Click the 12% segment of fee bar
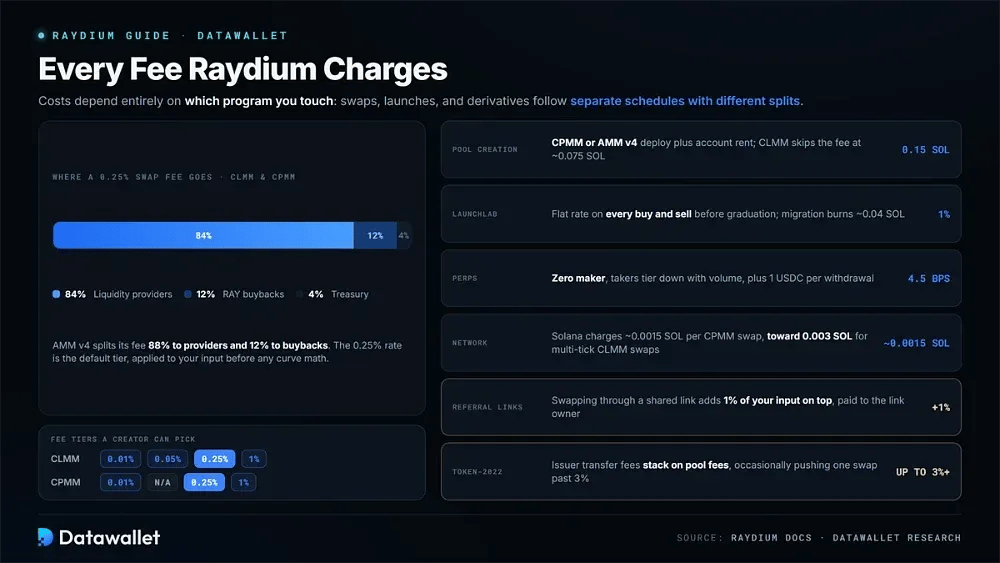The width and height of the screenshot is (1000, 563). click(x=375, y=235)
